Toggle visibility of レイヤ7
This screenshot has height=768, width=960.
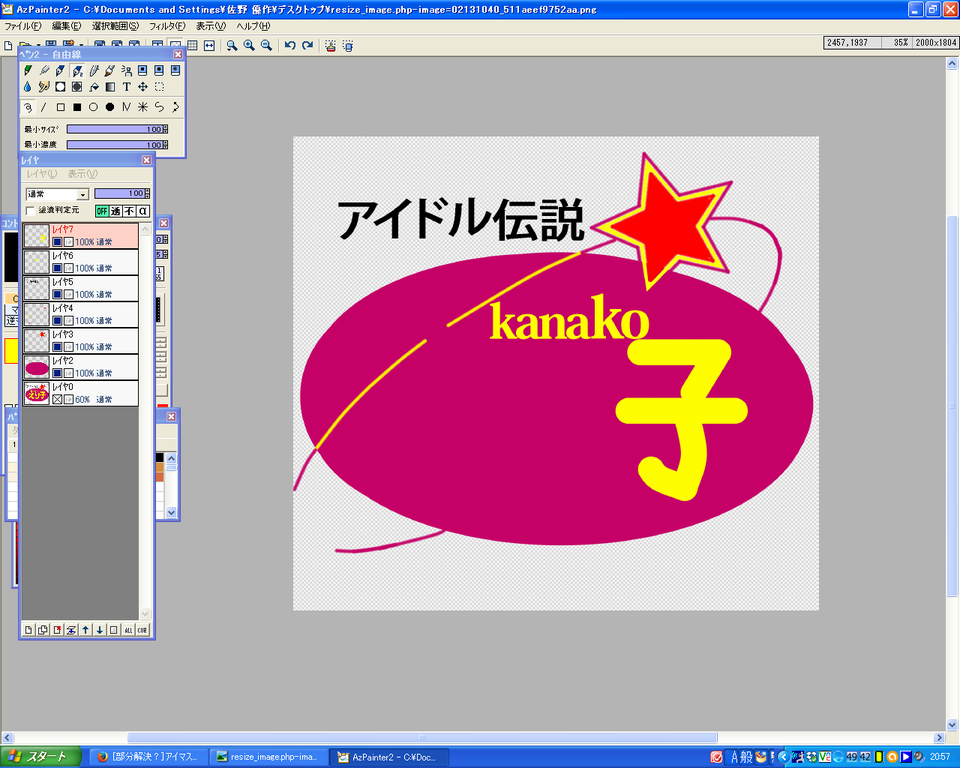tap(57, 242)
